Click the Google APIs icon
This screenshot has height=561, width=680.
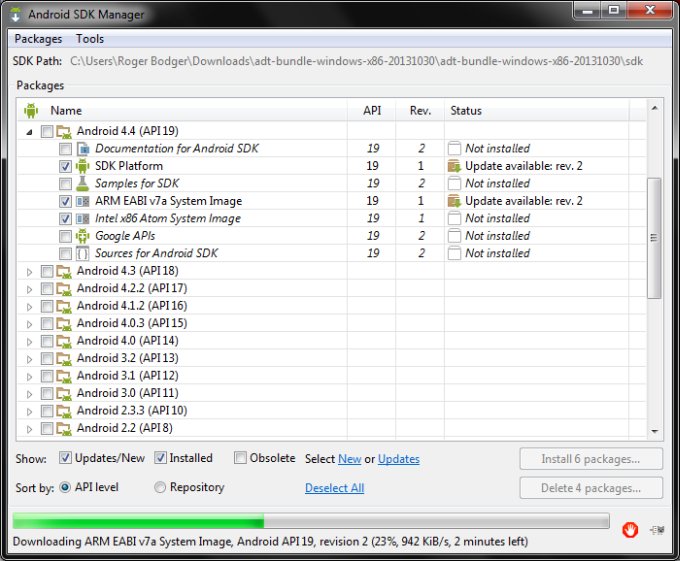82,236
